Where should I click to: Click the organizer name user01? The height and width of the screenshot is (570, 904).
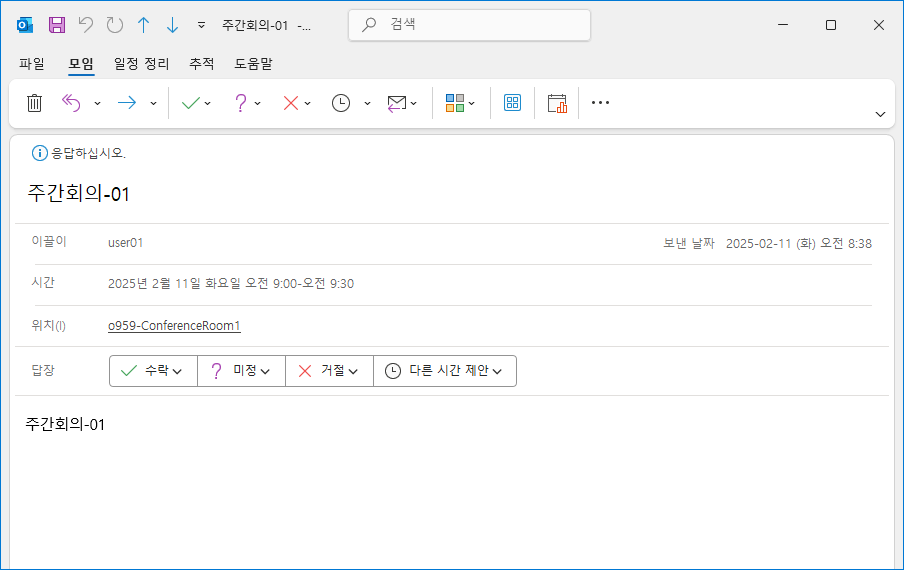tap(125, 243)
